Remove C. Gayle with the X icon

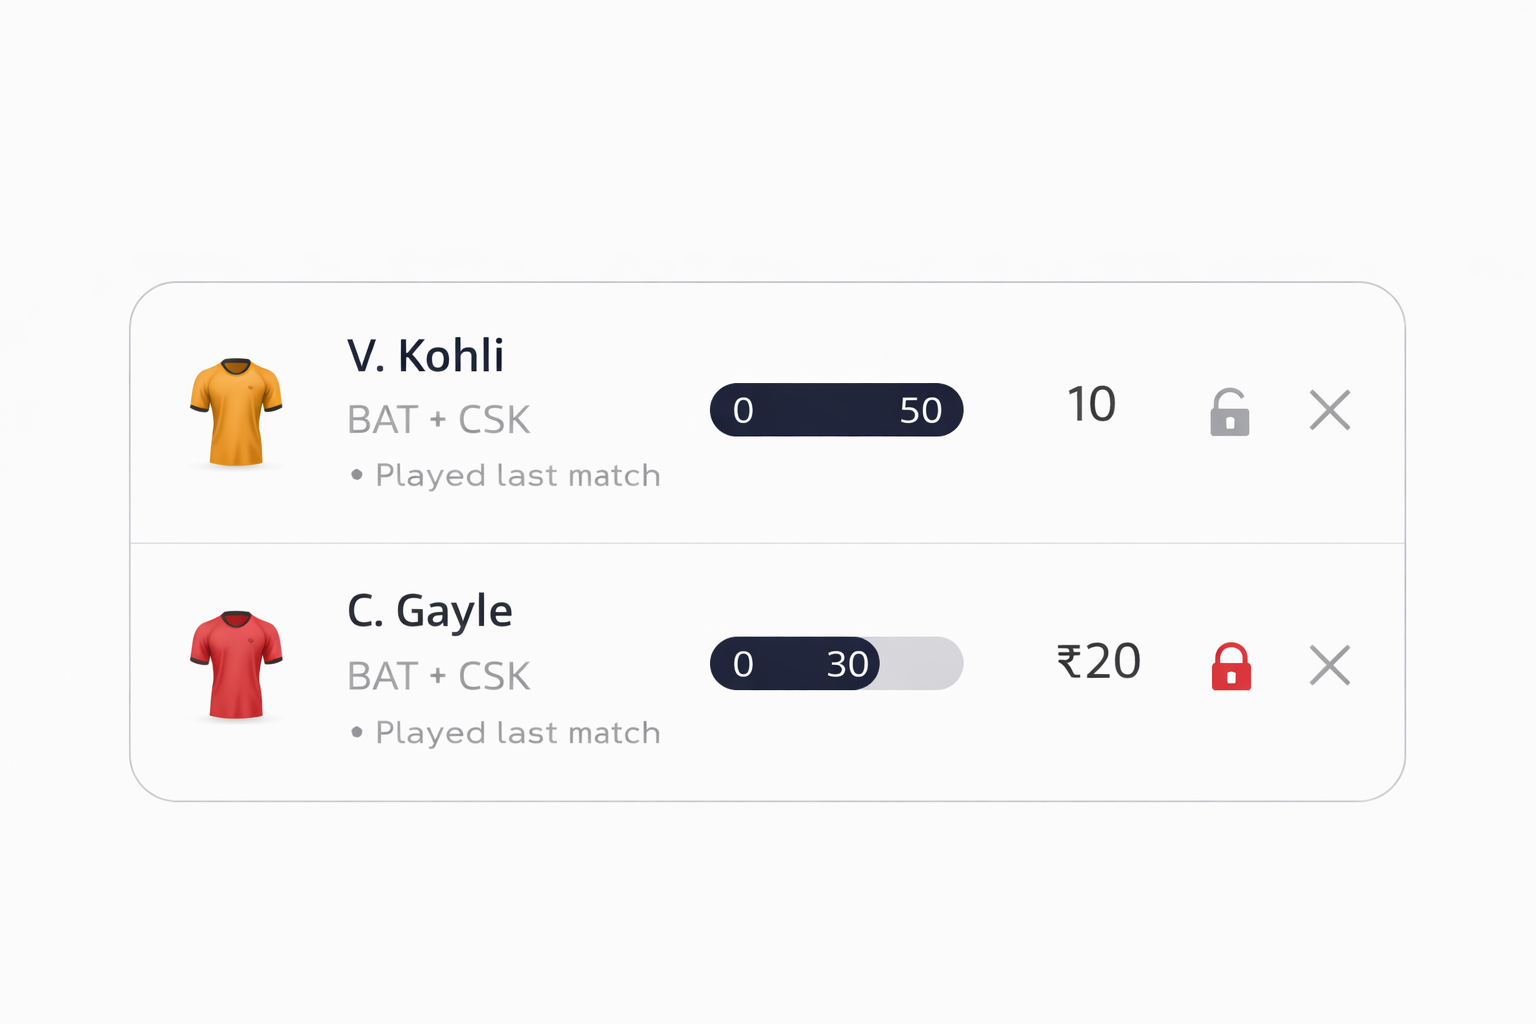pos(1330,665)
